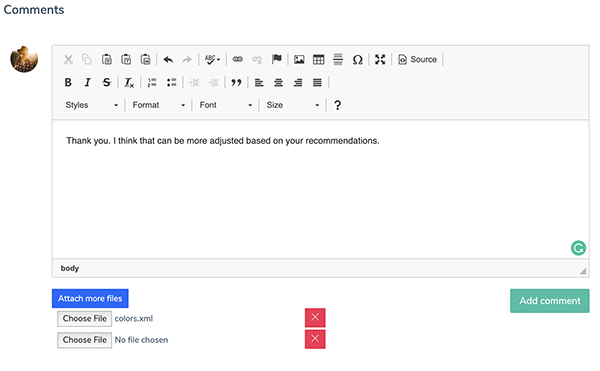Toggle bulleted list
Screen dimensions: 600x371
pos(171,82)
